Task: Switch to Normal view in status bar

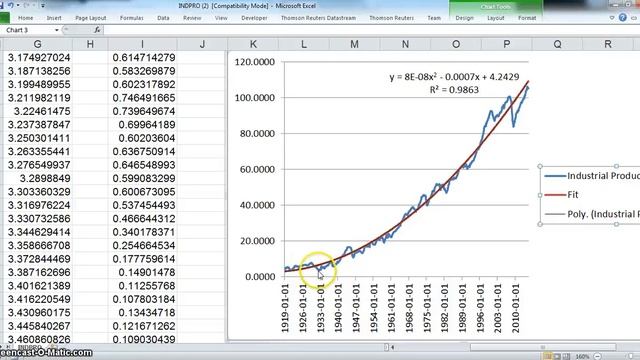Action: point(547,356)
